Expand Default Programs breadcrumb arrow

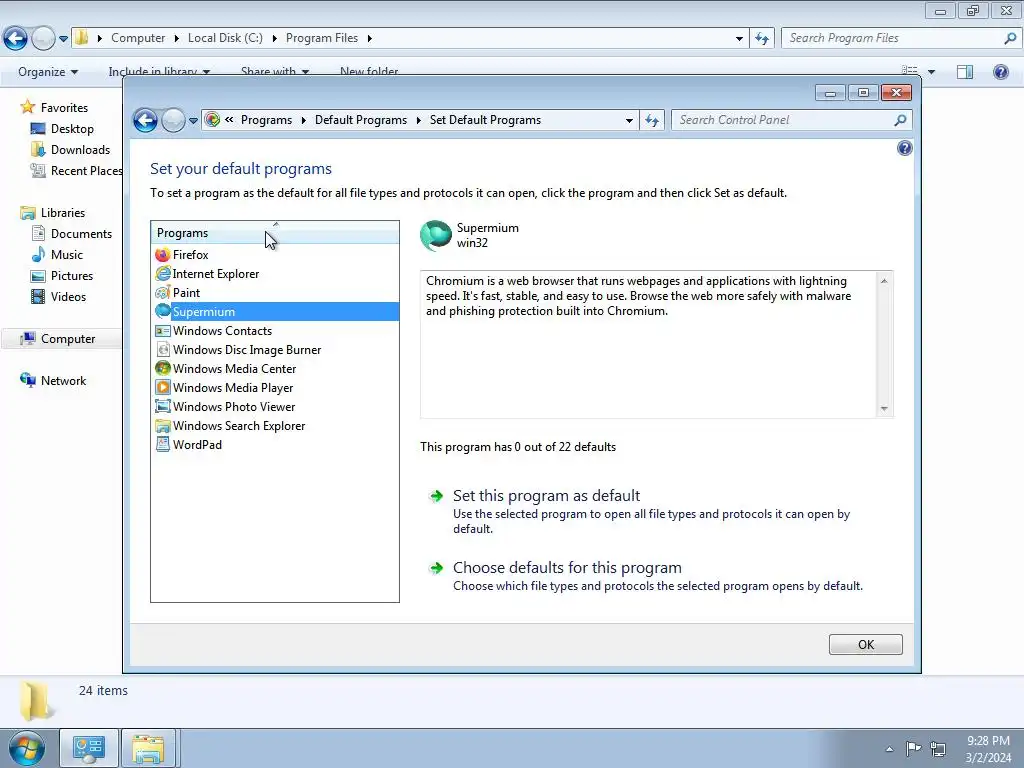point(418,120)
